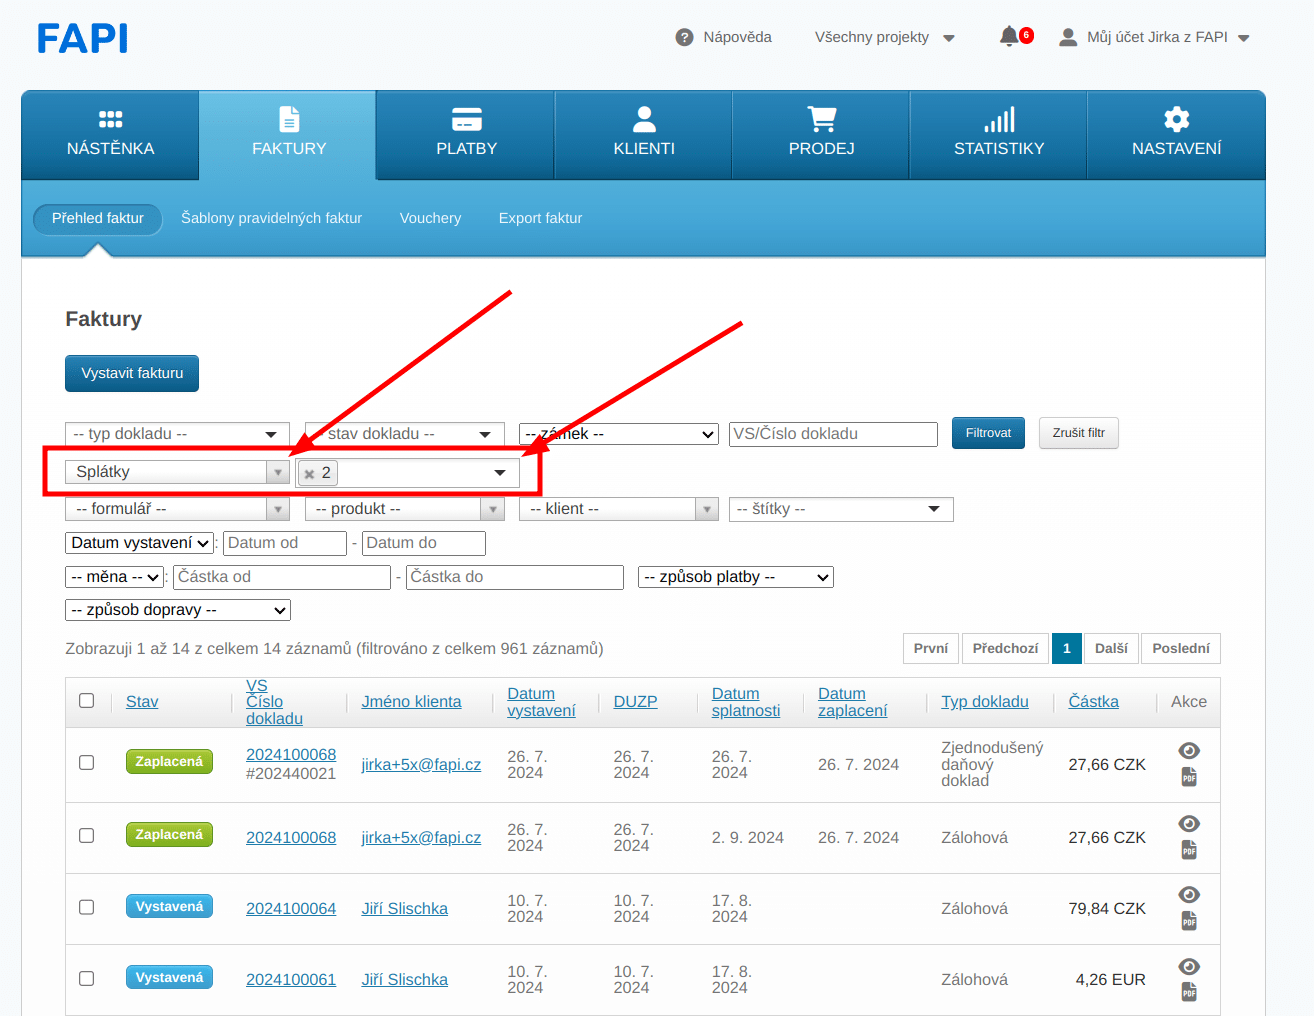The height and width of the screenshot is (1016, 1314).
Task: Download PDF of 79,84 CZK invoice
Action: tap(1189, 921)
